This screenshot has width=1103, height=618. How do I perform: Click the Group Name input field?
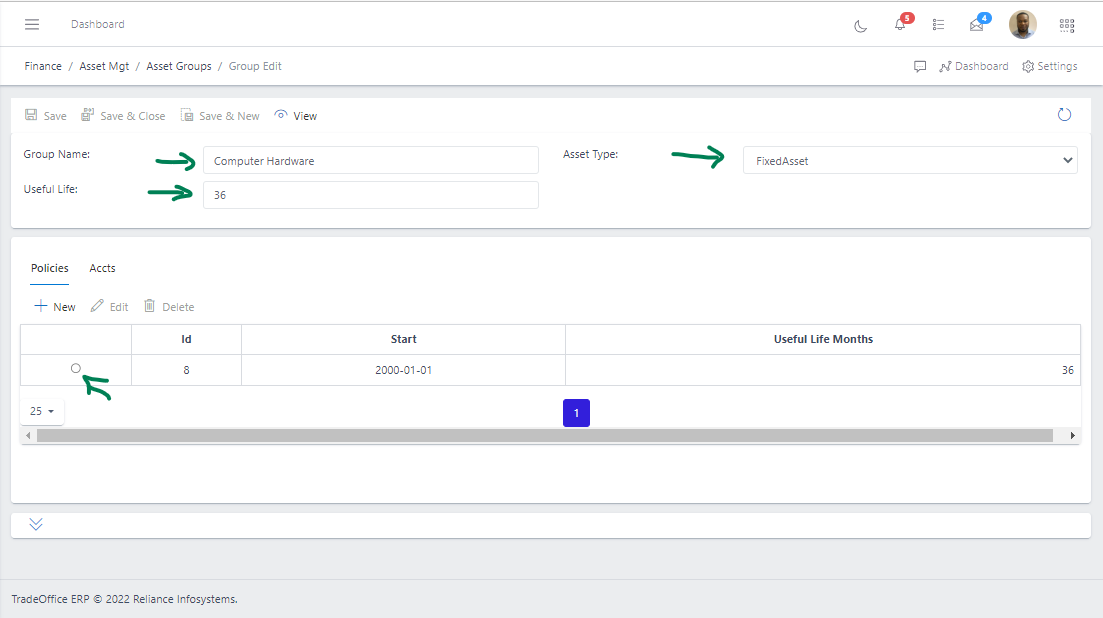tap(370, 160)
